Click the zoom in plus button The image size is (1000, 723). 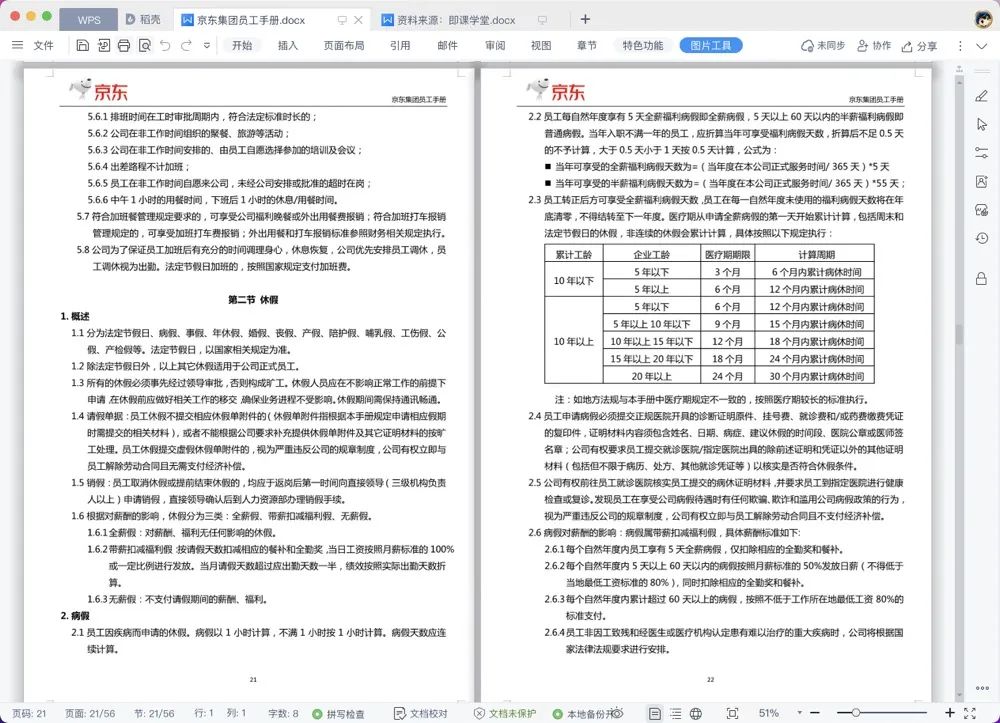pyautogui.click(x=950, y=713)
